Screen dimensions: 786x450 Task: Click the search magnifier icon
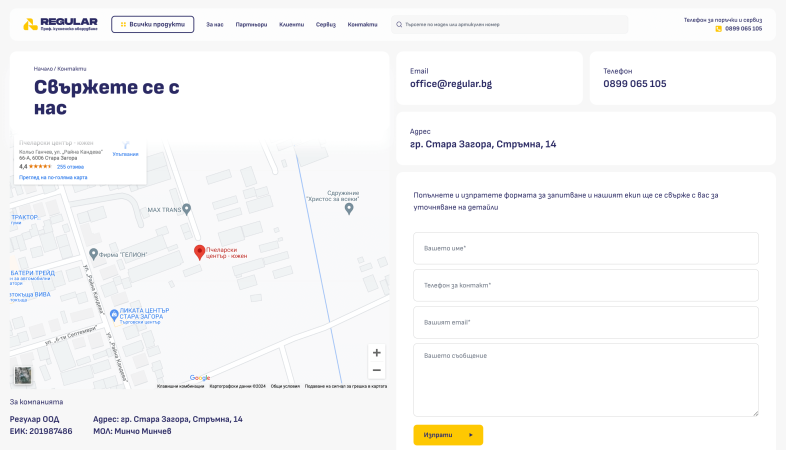(399, 25)
